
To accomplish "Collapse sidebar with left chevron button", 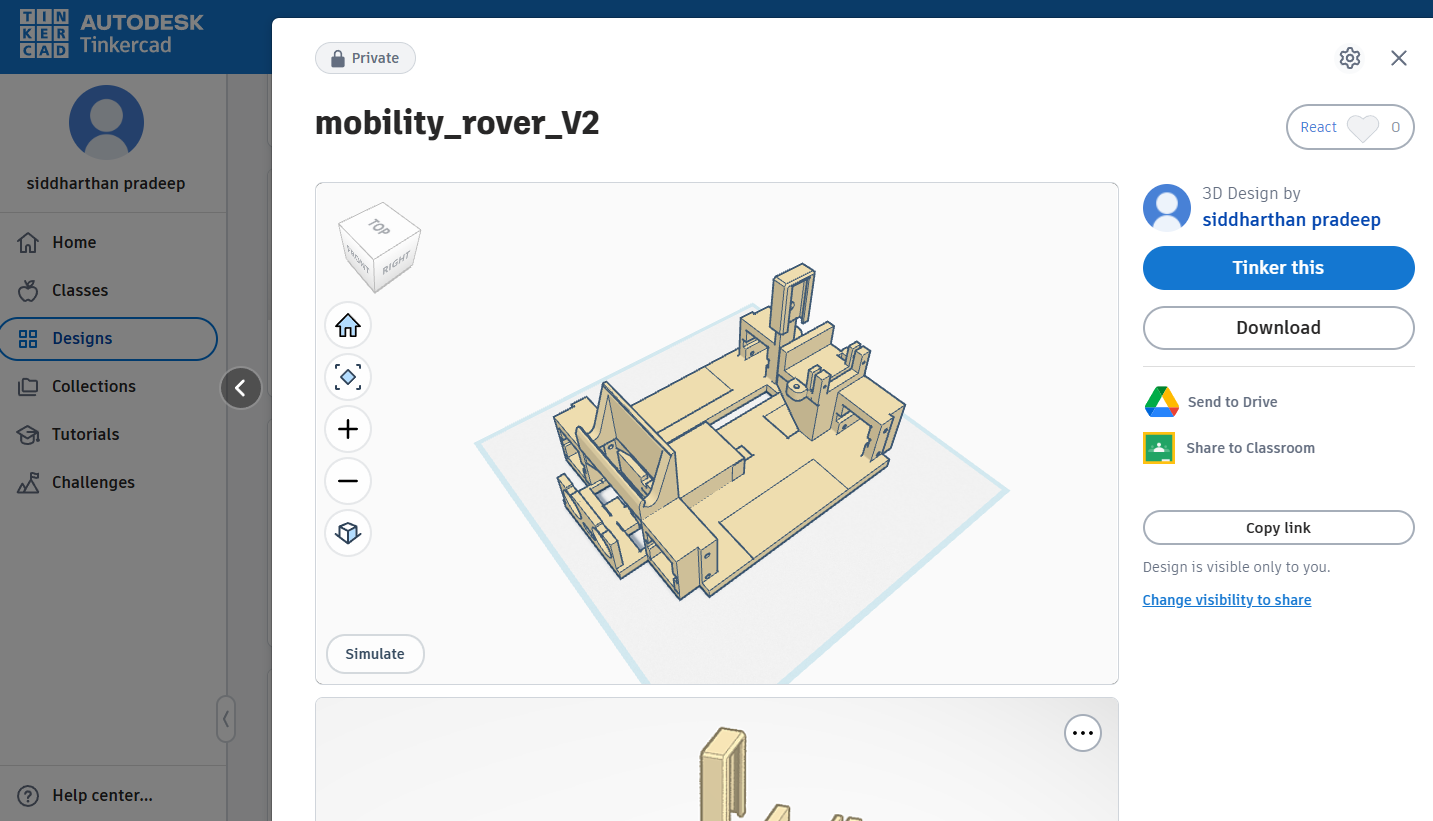I will pos(241,388).
